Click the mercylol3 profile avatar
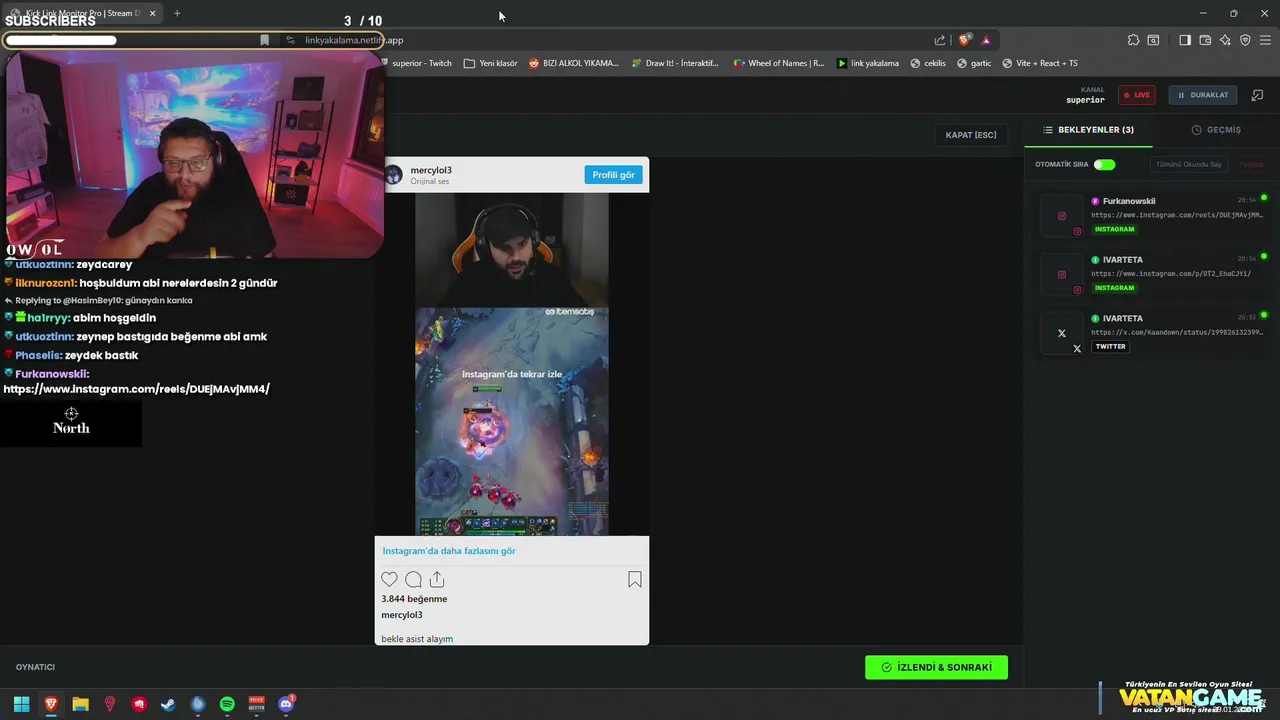This screenshot has height=720, width=1280. (394, 175)
